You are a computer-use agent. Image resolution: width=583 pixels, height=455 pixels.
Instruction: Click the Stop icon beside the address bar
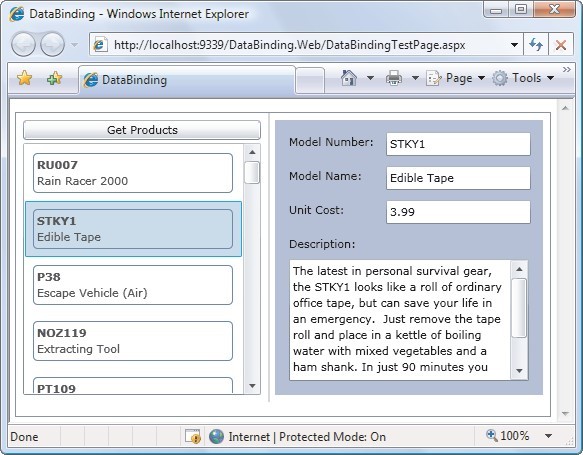(561, 45)
